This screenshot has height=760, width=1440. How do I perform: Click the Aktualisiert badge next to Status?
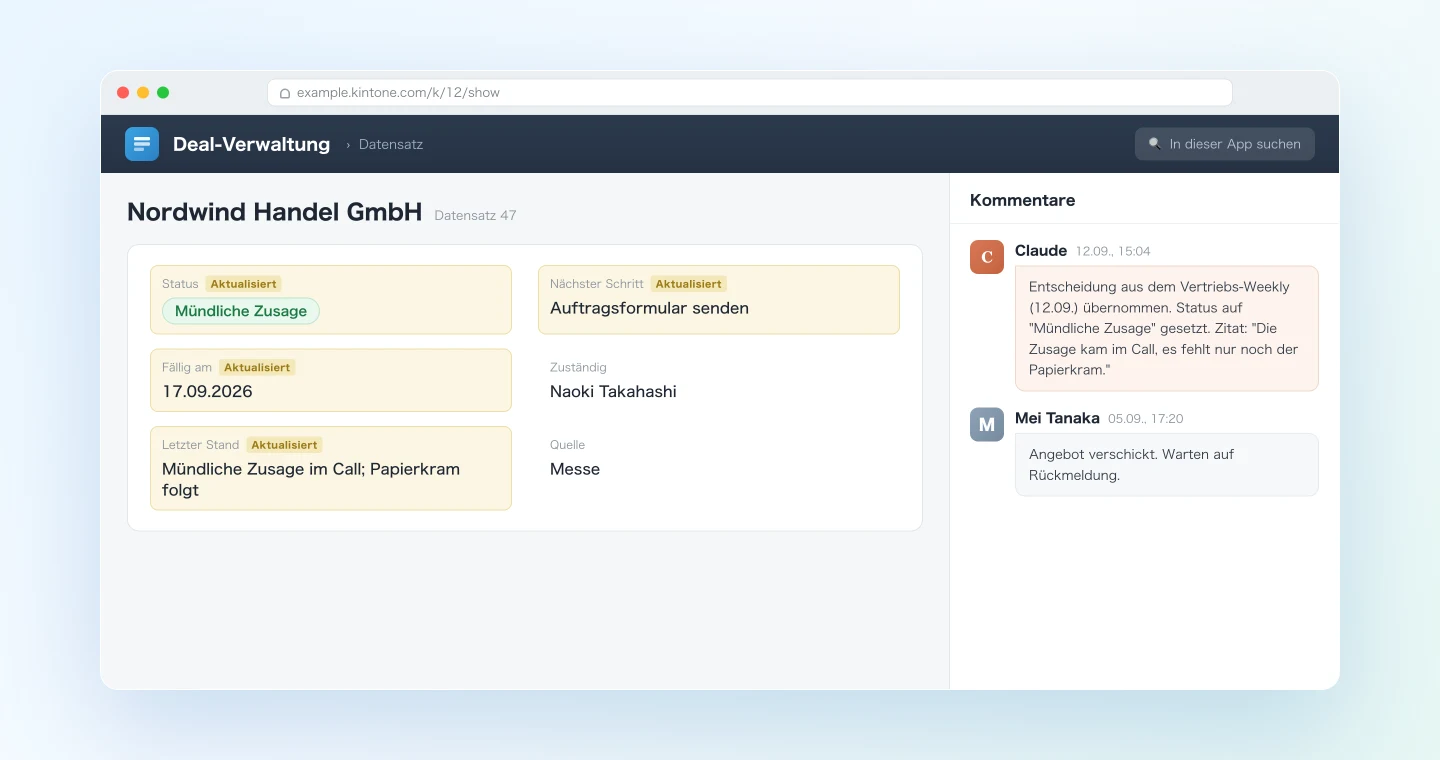point(244,284)
